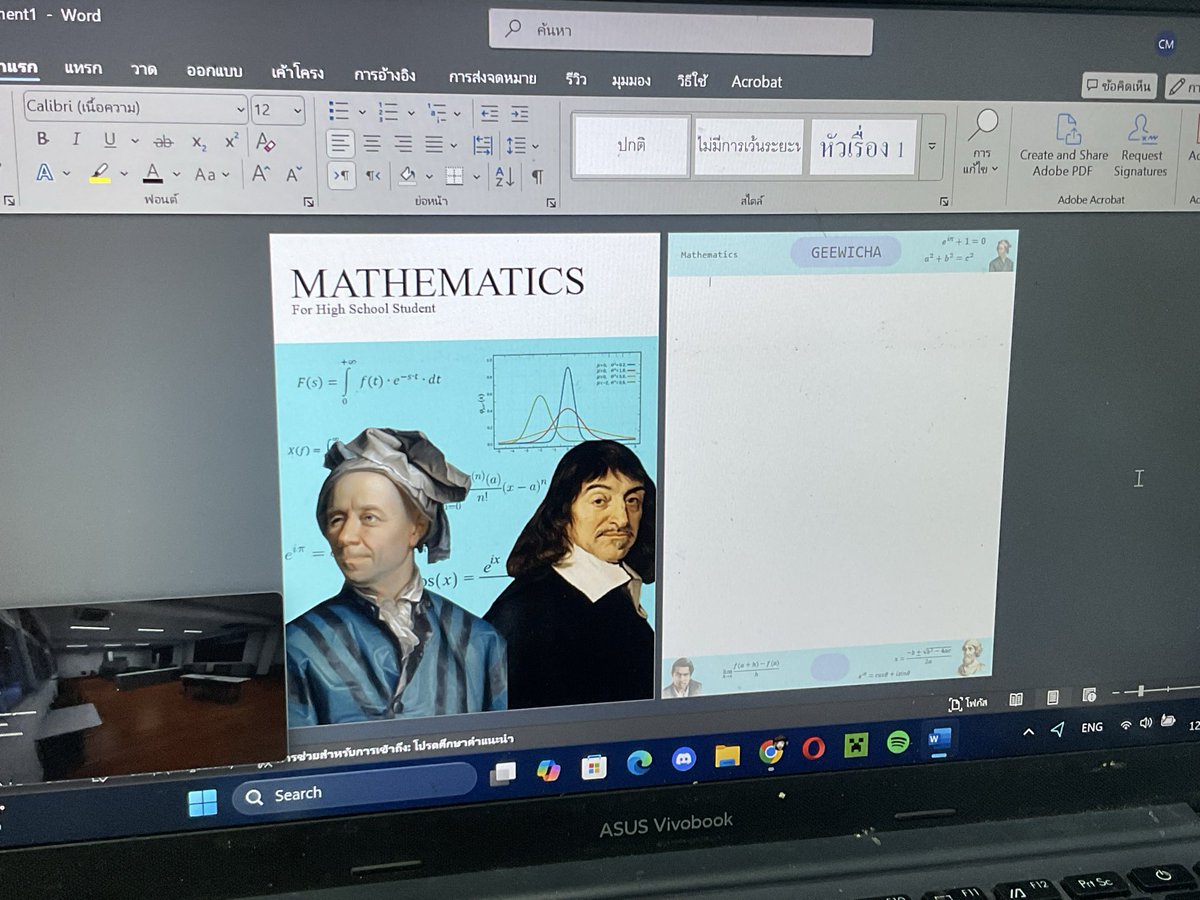Align text right

[x=403, y=145]
